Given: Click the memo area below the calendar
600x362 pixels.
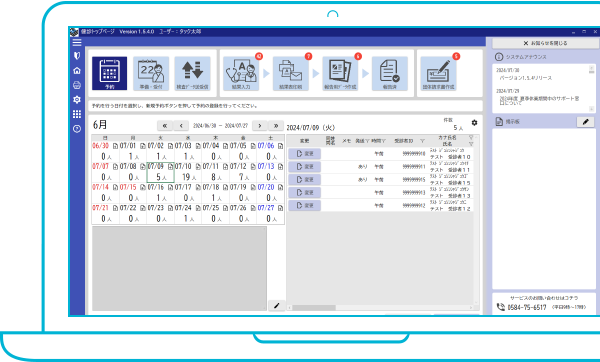Looking at the screenshot, I should pos(179,268).
